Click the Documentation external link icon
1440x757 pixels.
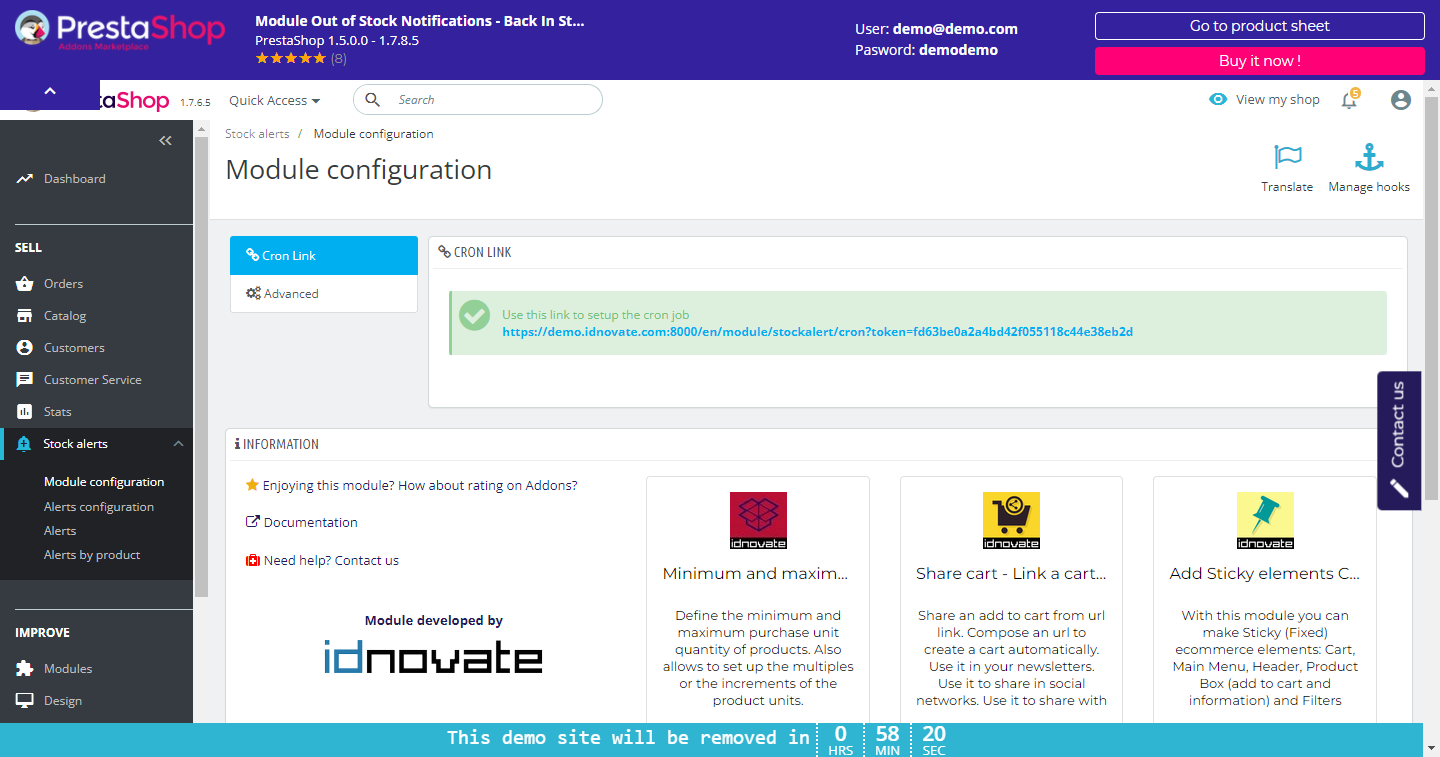[x=252, y=522]
